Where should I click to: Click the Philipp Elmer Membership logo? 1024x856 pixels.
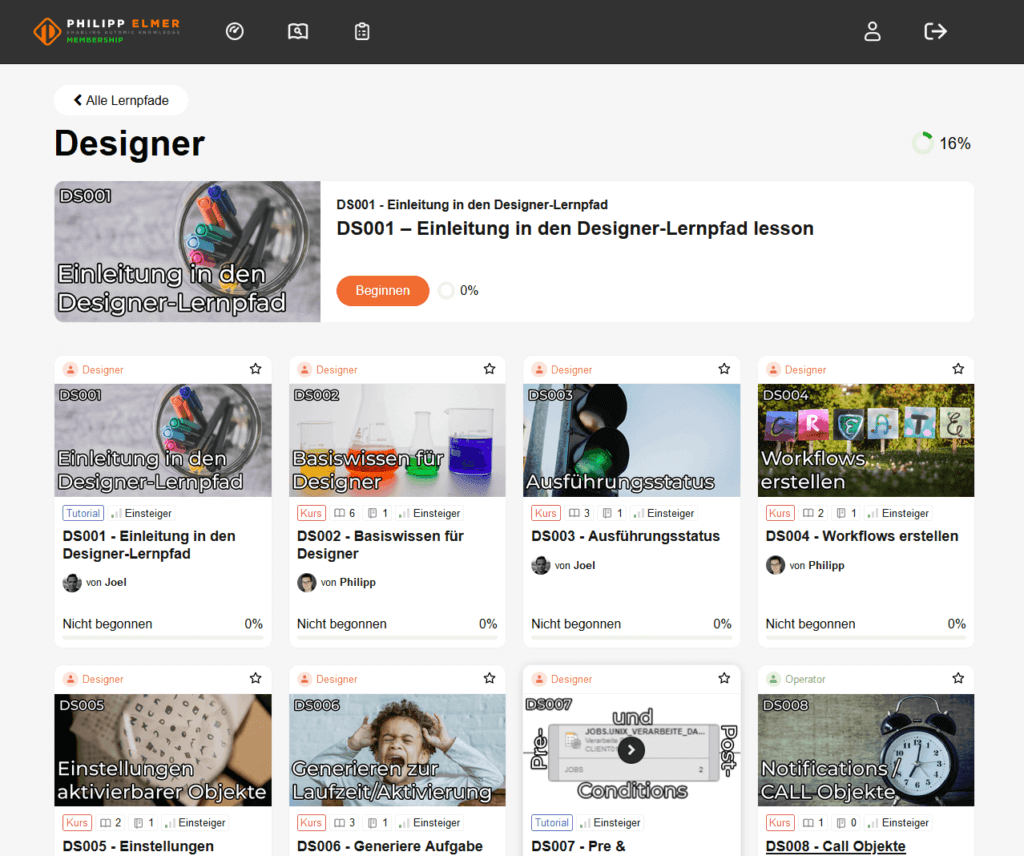[x=107, y=31]
